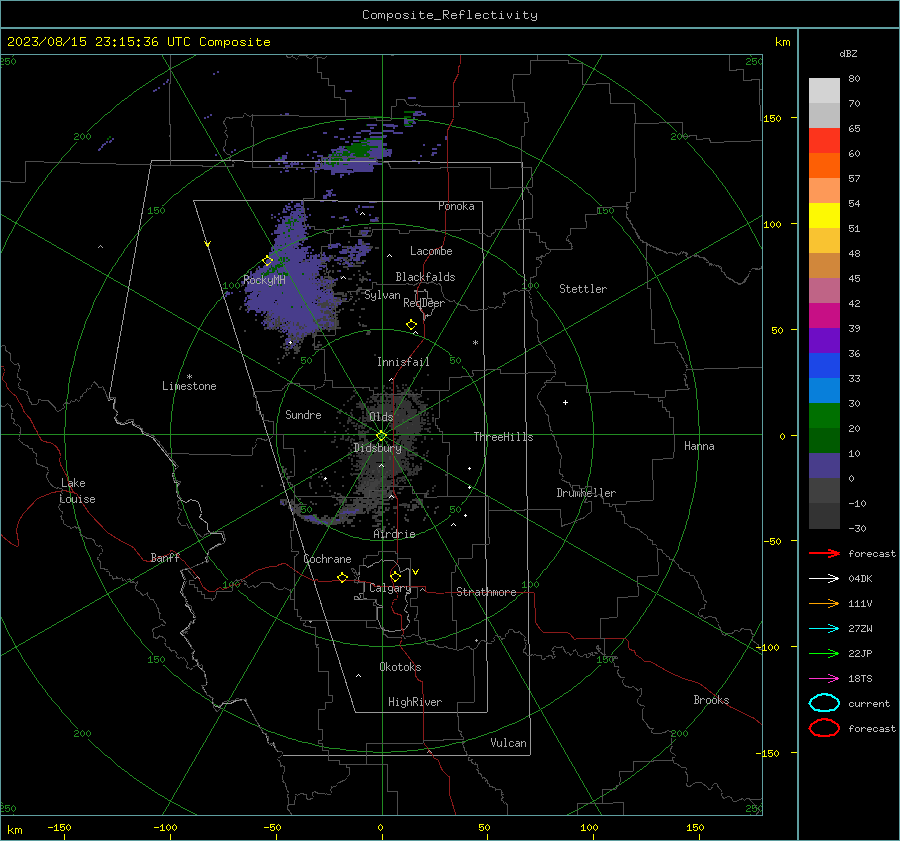Screen dimensions: 900x841
Task: Click the yellow diamond marker near RockyMH
Action: pyautogui.click(x=267, y=261)
